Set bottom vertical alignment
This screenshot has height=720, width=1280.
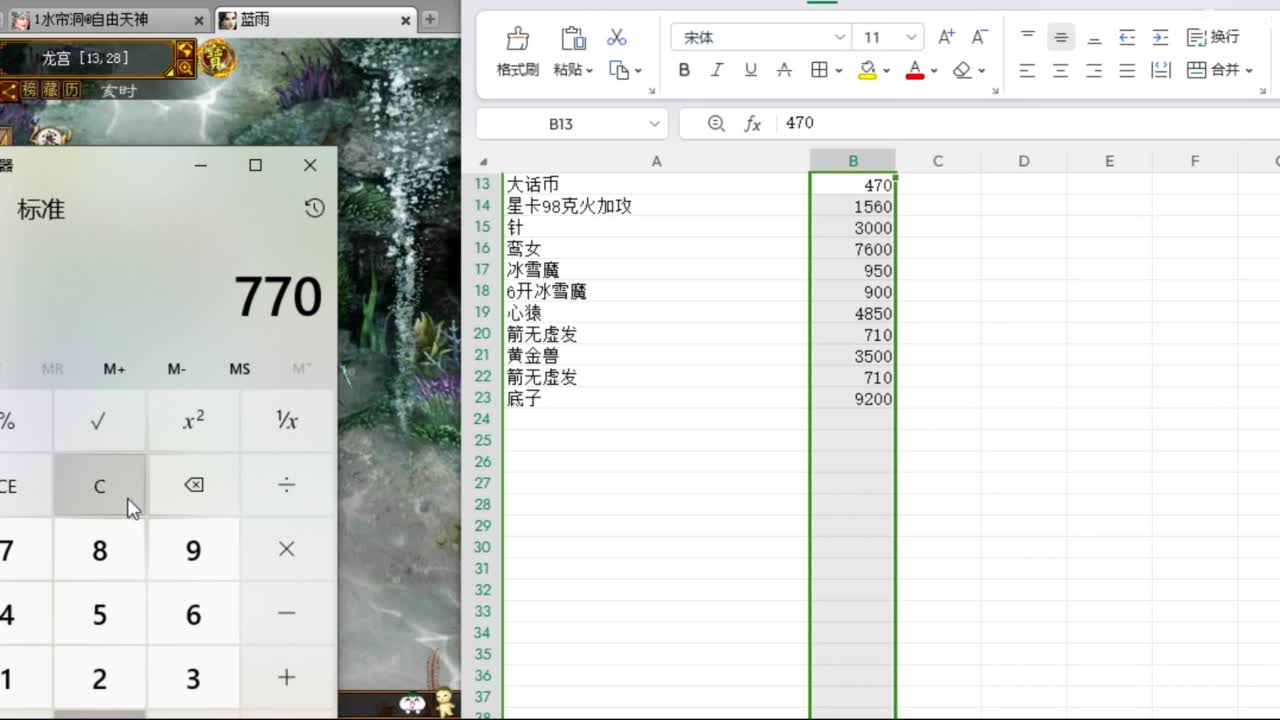pyautogui.click(x=1094, y=38)
